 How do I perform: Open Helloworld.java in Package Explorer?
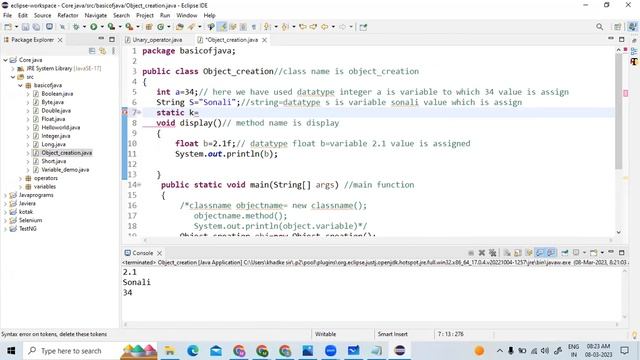60,128
